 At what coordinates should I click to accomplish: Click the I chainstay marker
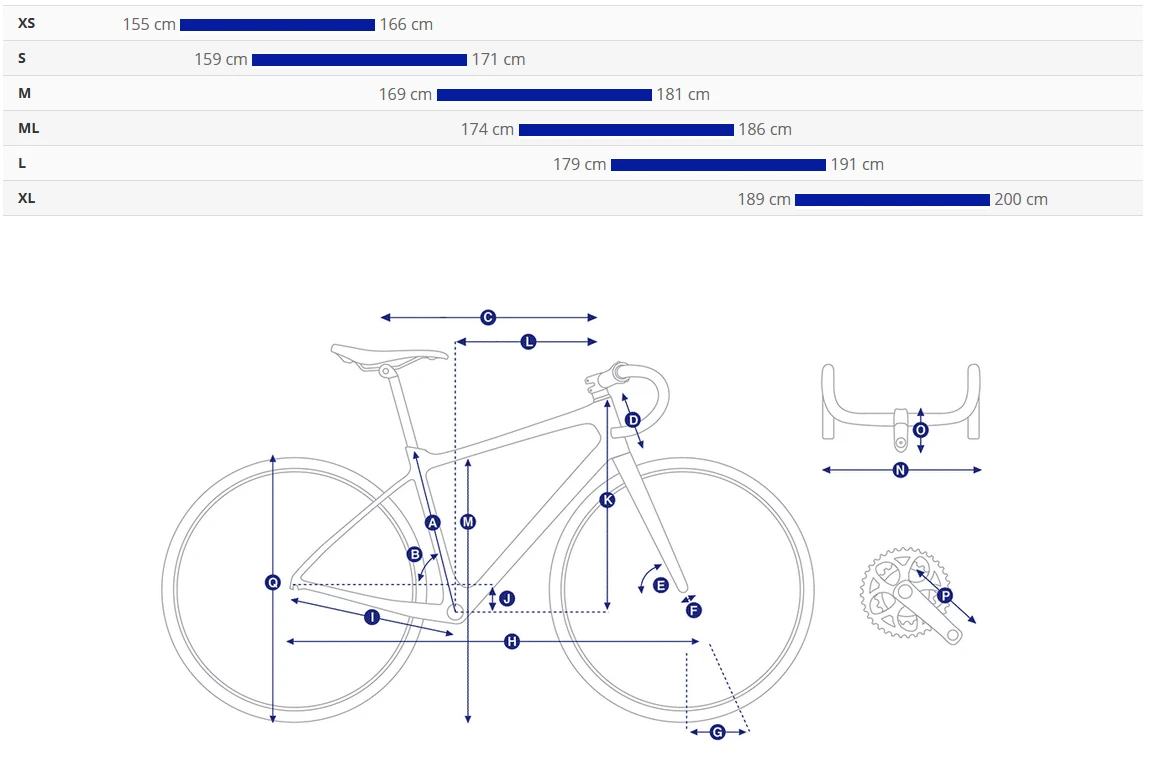372,617
